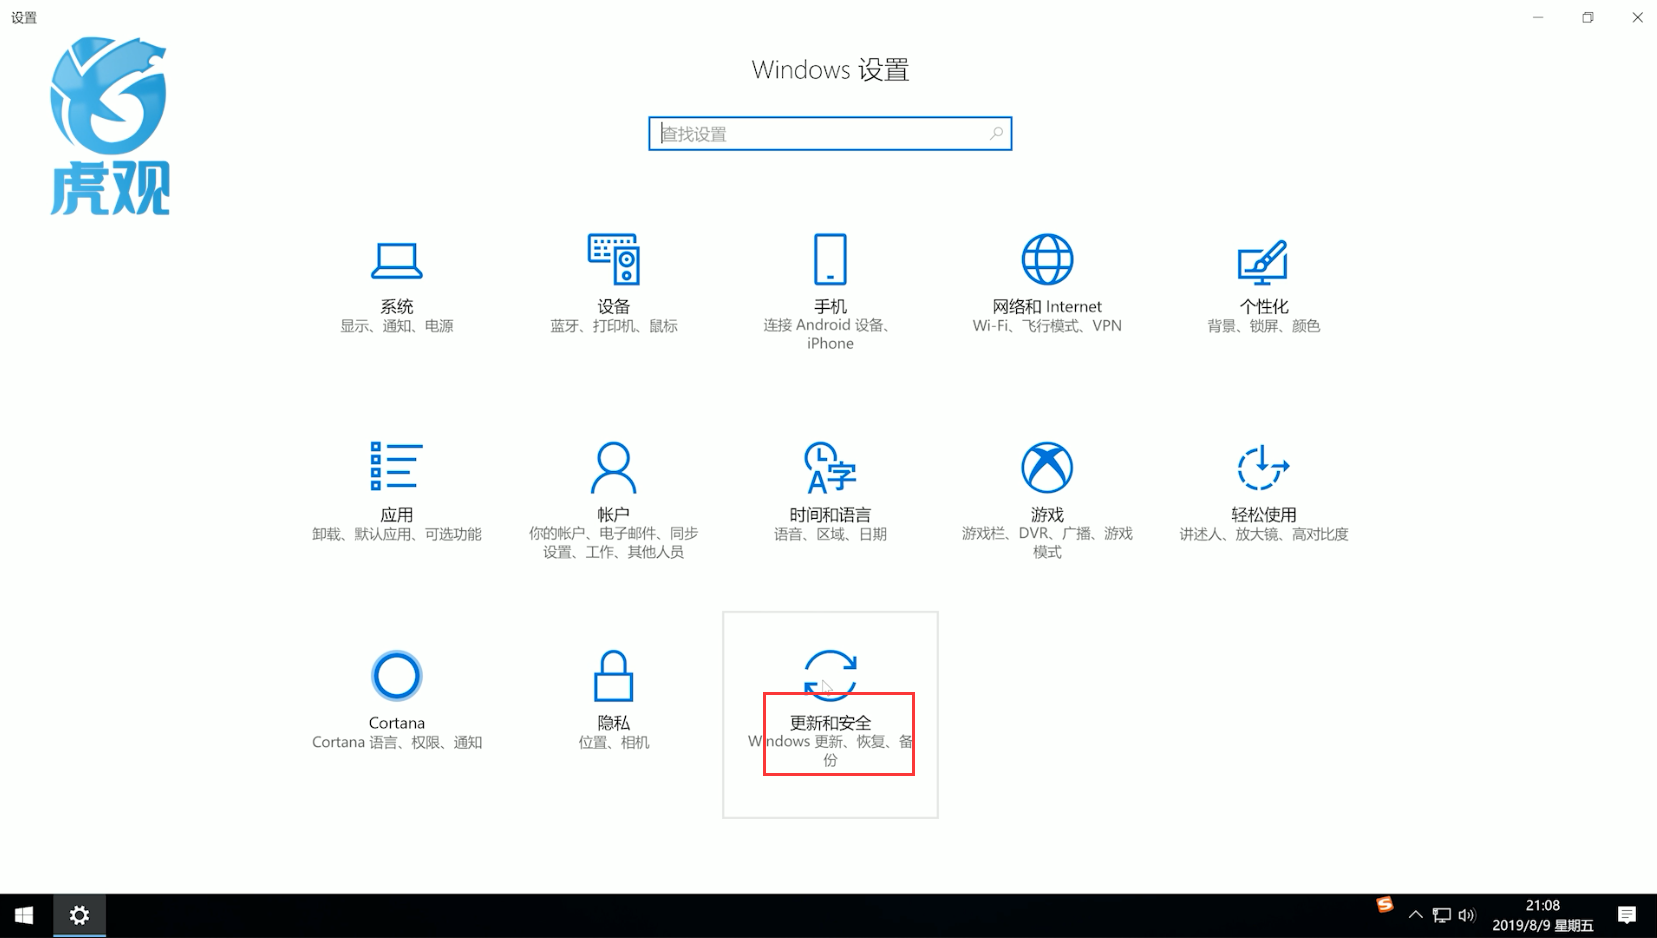Open the network tray icon
1657x938 pixels.
[x=1441, y=915]
